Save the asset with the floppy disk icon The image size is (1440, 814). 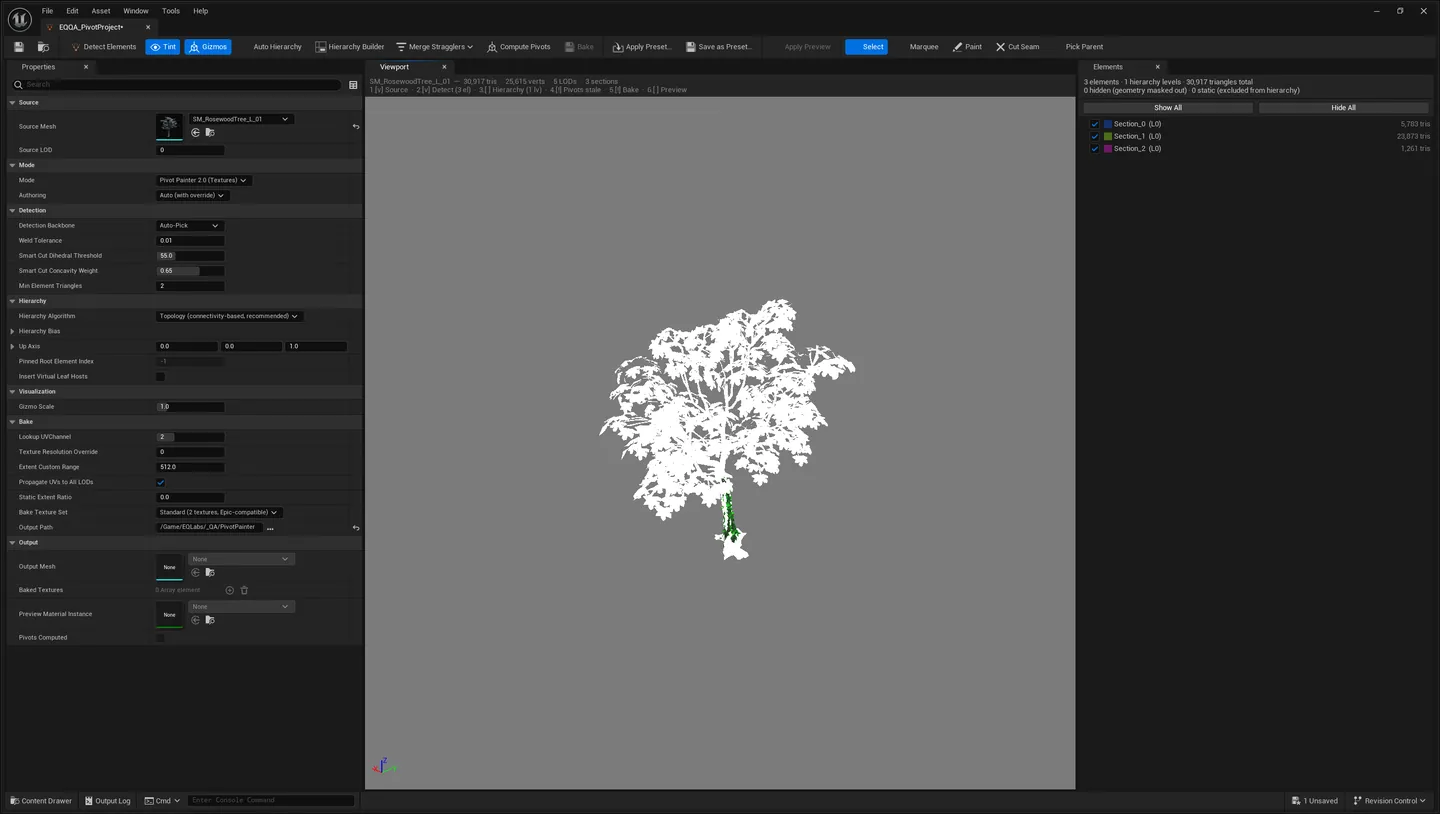(18, 47)
